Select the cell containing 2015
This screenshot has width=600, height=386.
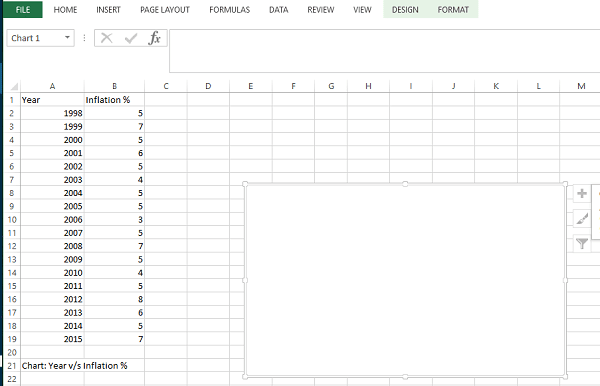52,339
